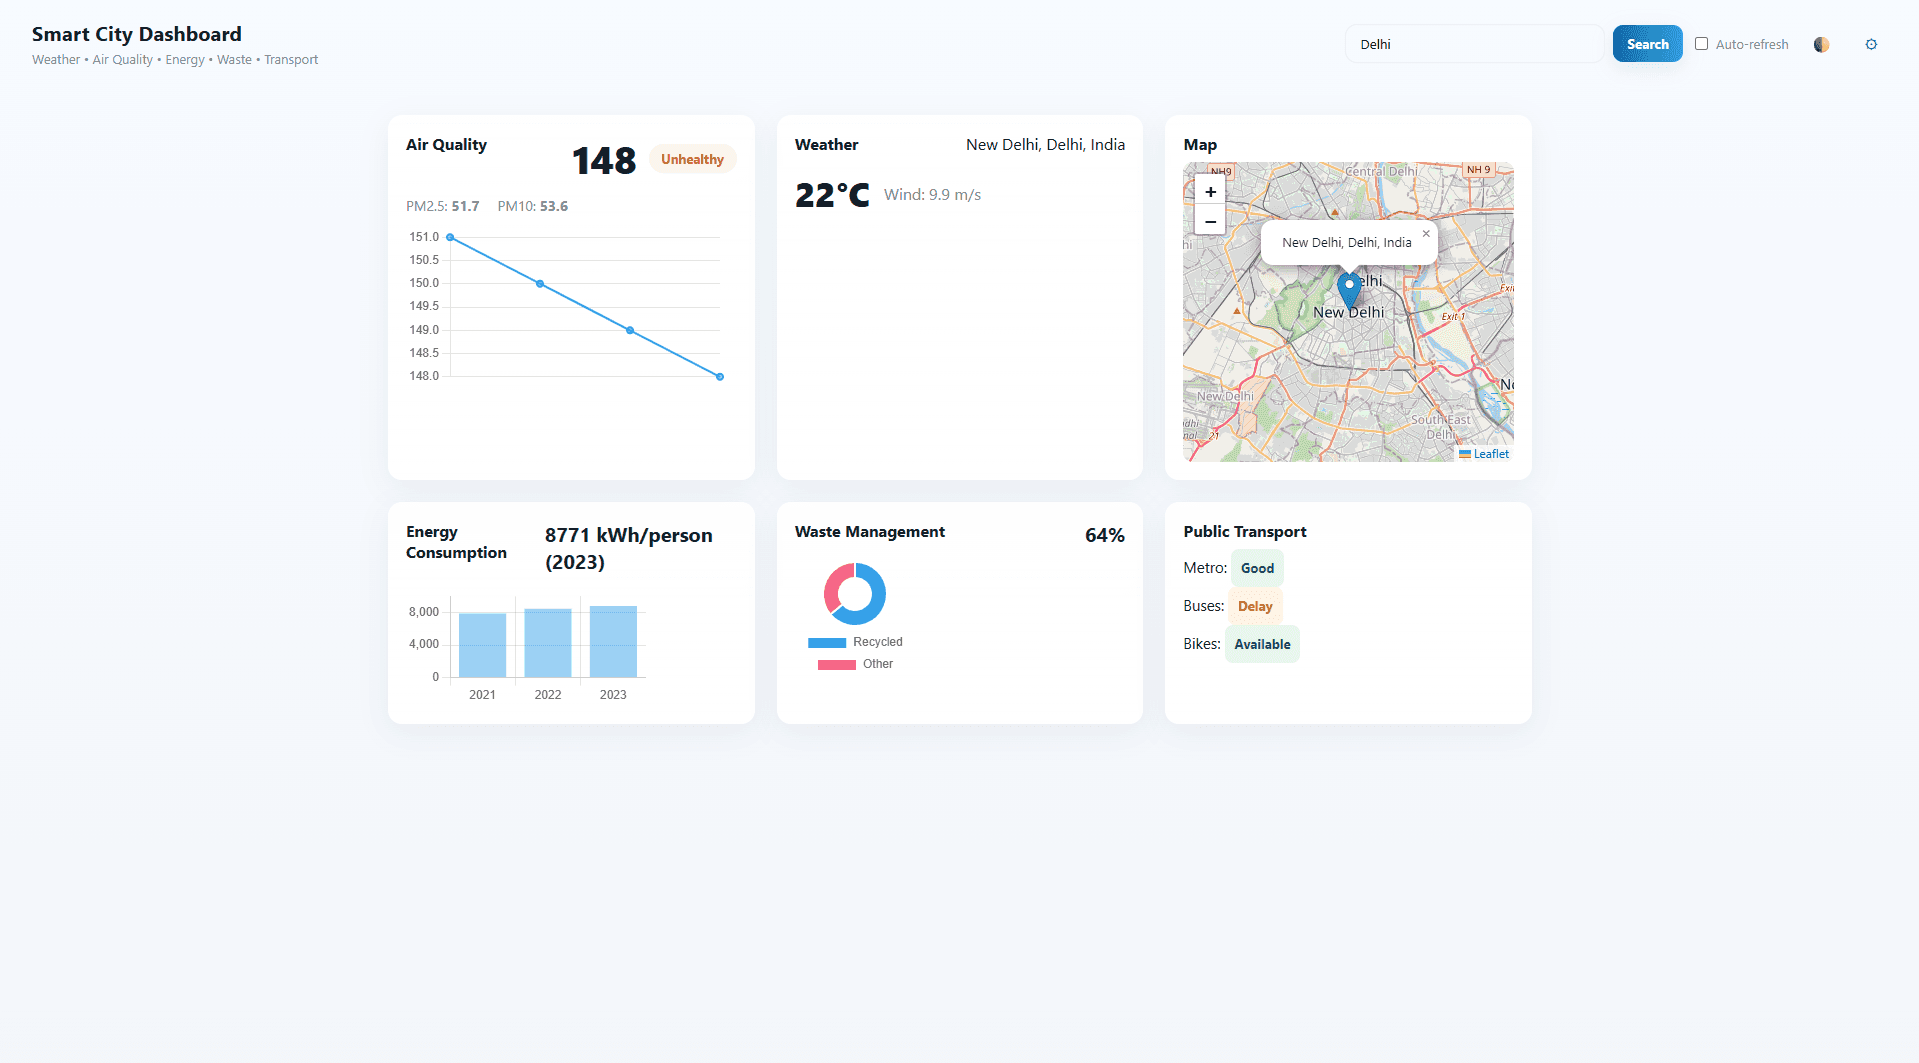Image resolution: width=1919 pixels, height=1063 pixels.
Task: Open settings gear icon
Action: [x=1871, y=44]
